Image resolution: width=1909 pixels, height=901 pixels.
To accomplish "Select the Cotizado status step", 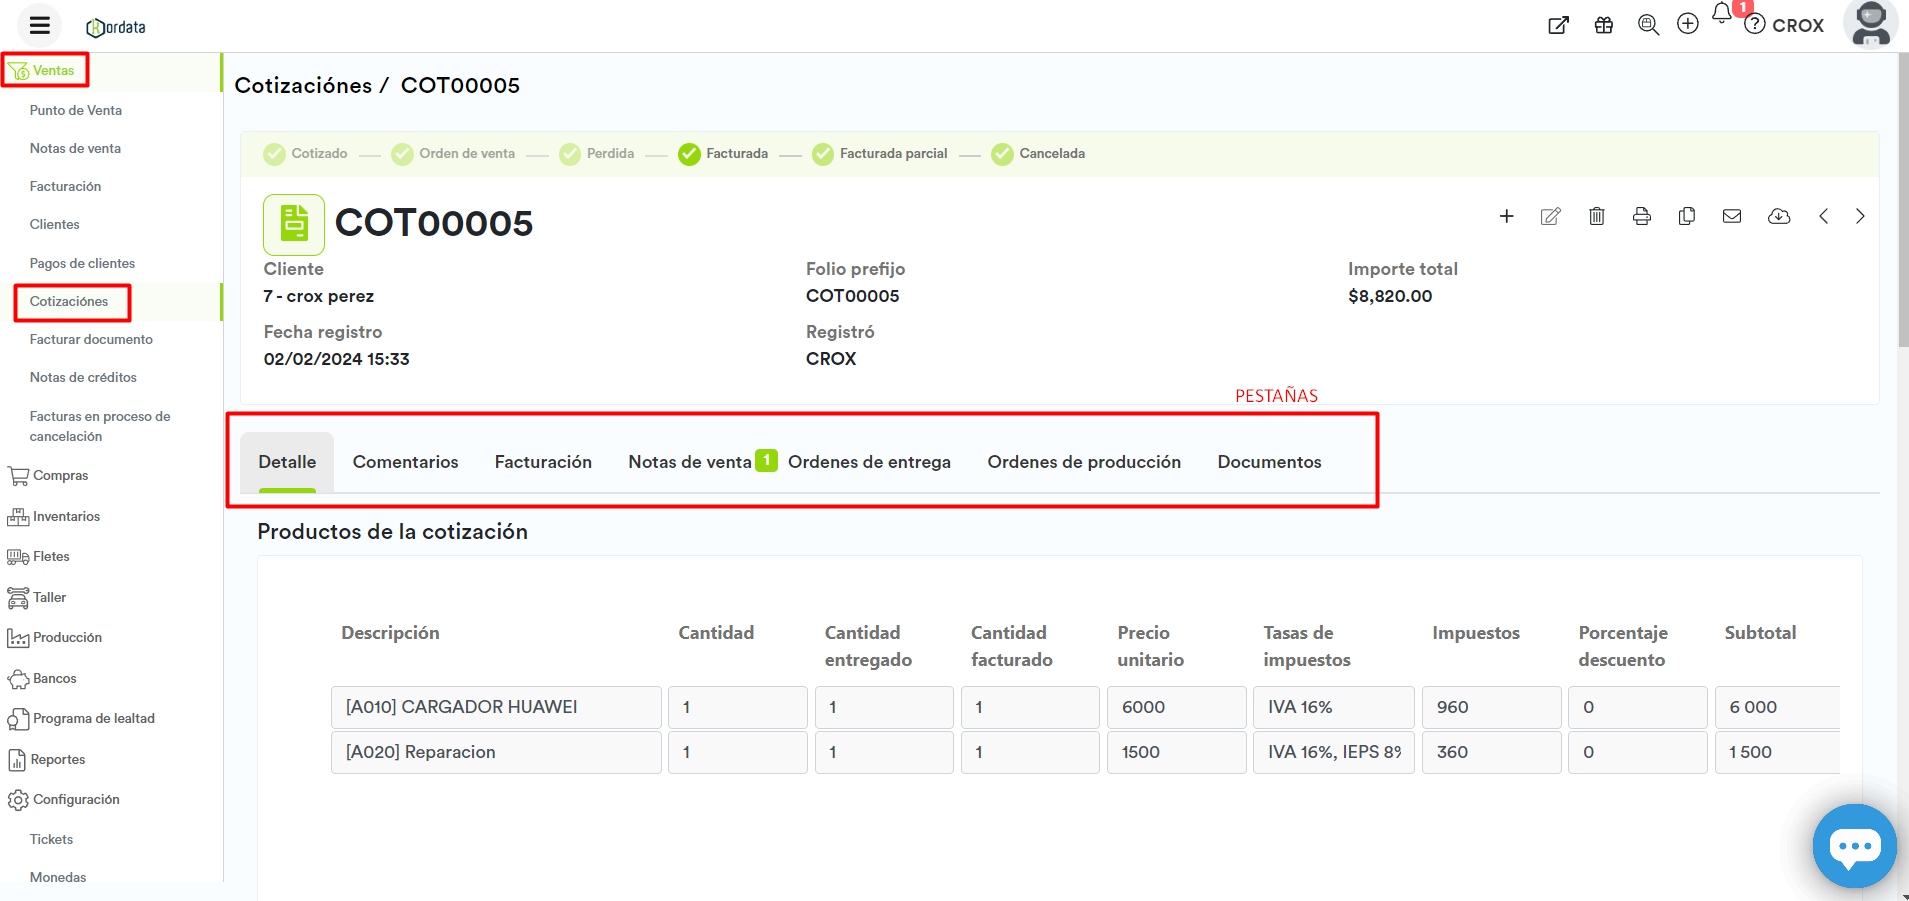I will coord(306,154).
